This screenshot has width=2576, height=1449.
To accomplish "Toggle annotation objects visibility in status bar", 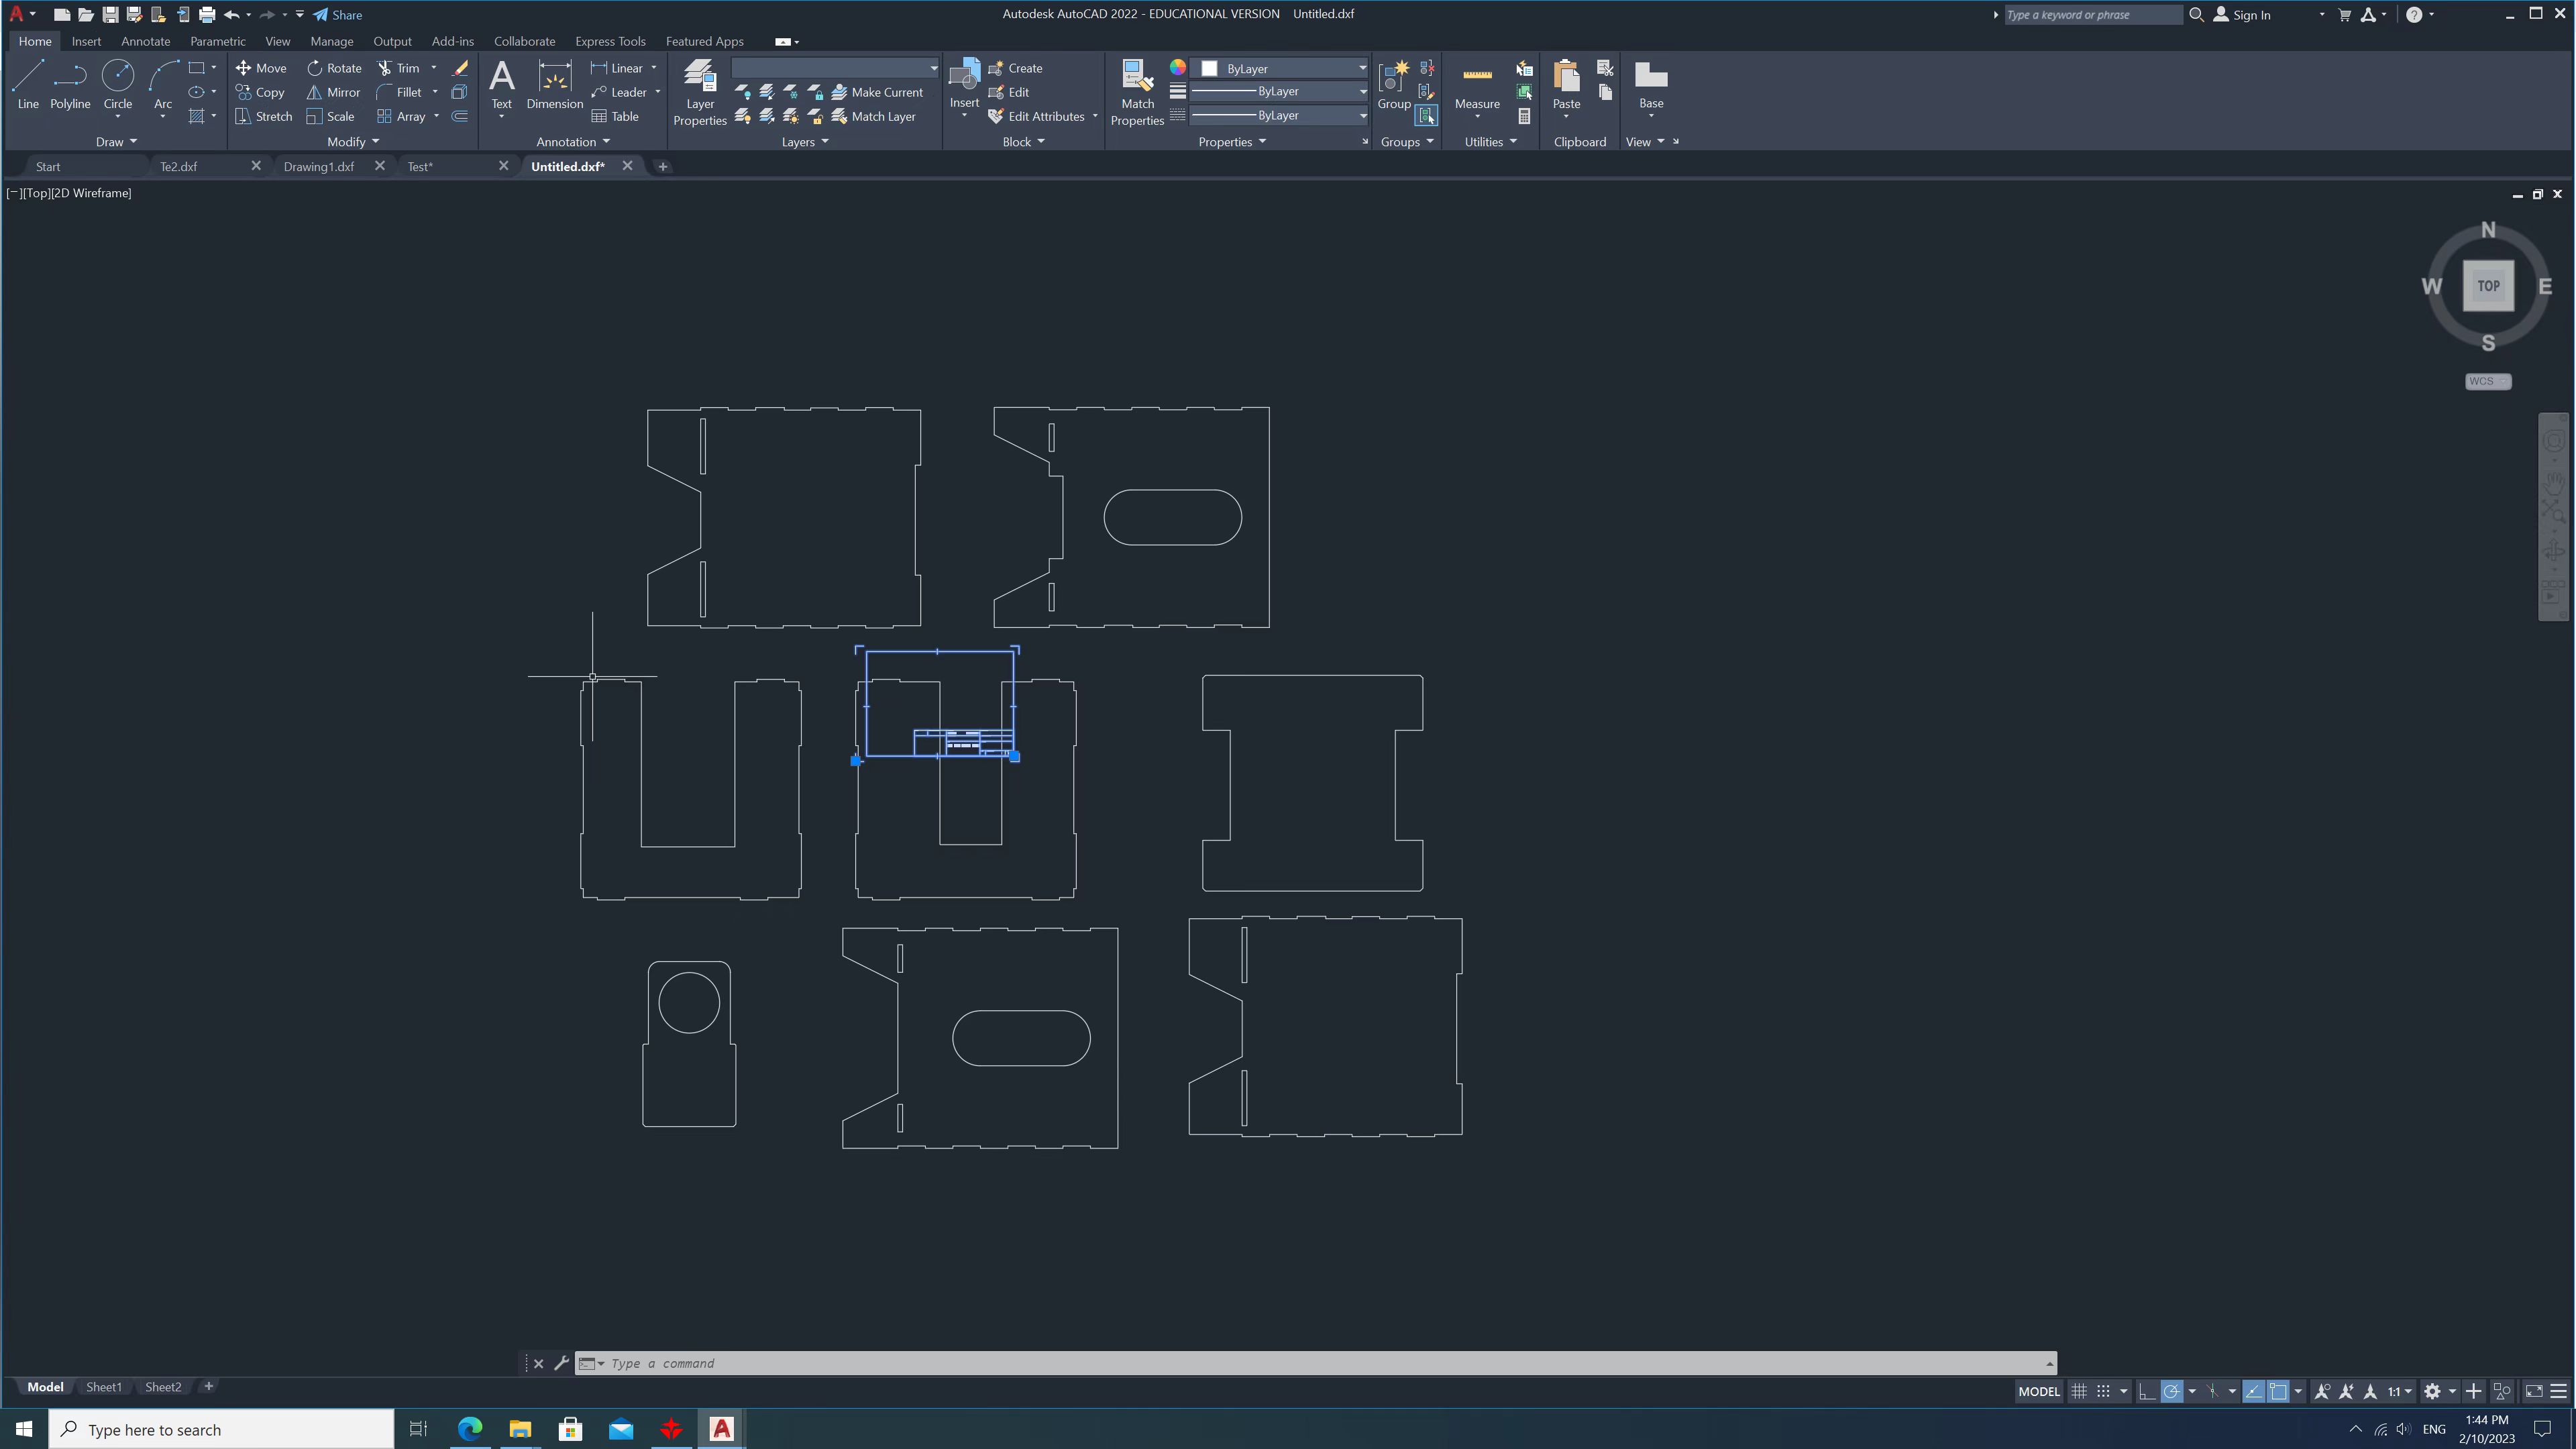I will tap(2322, 1391).
